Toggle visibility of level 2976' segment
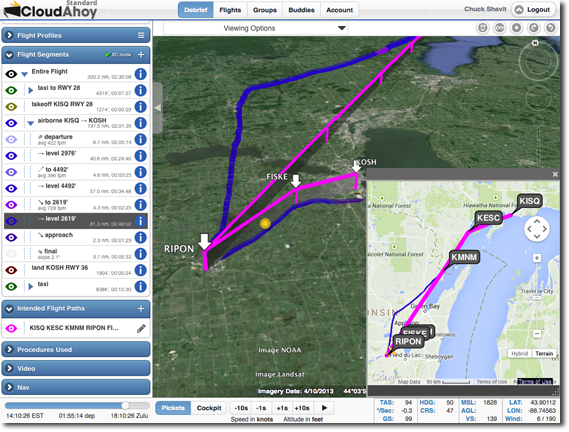The width and height of the screenshot is (569, 432). 11,155
